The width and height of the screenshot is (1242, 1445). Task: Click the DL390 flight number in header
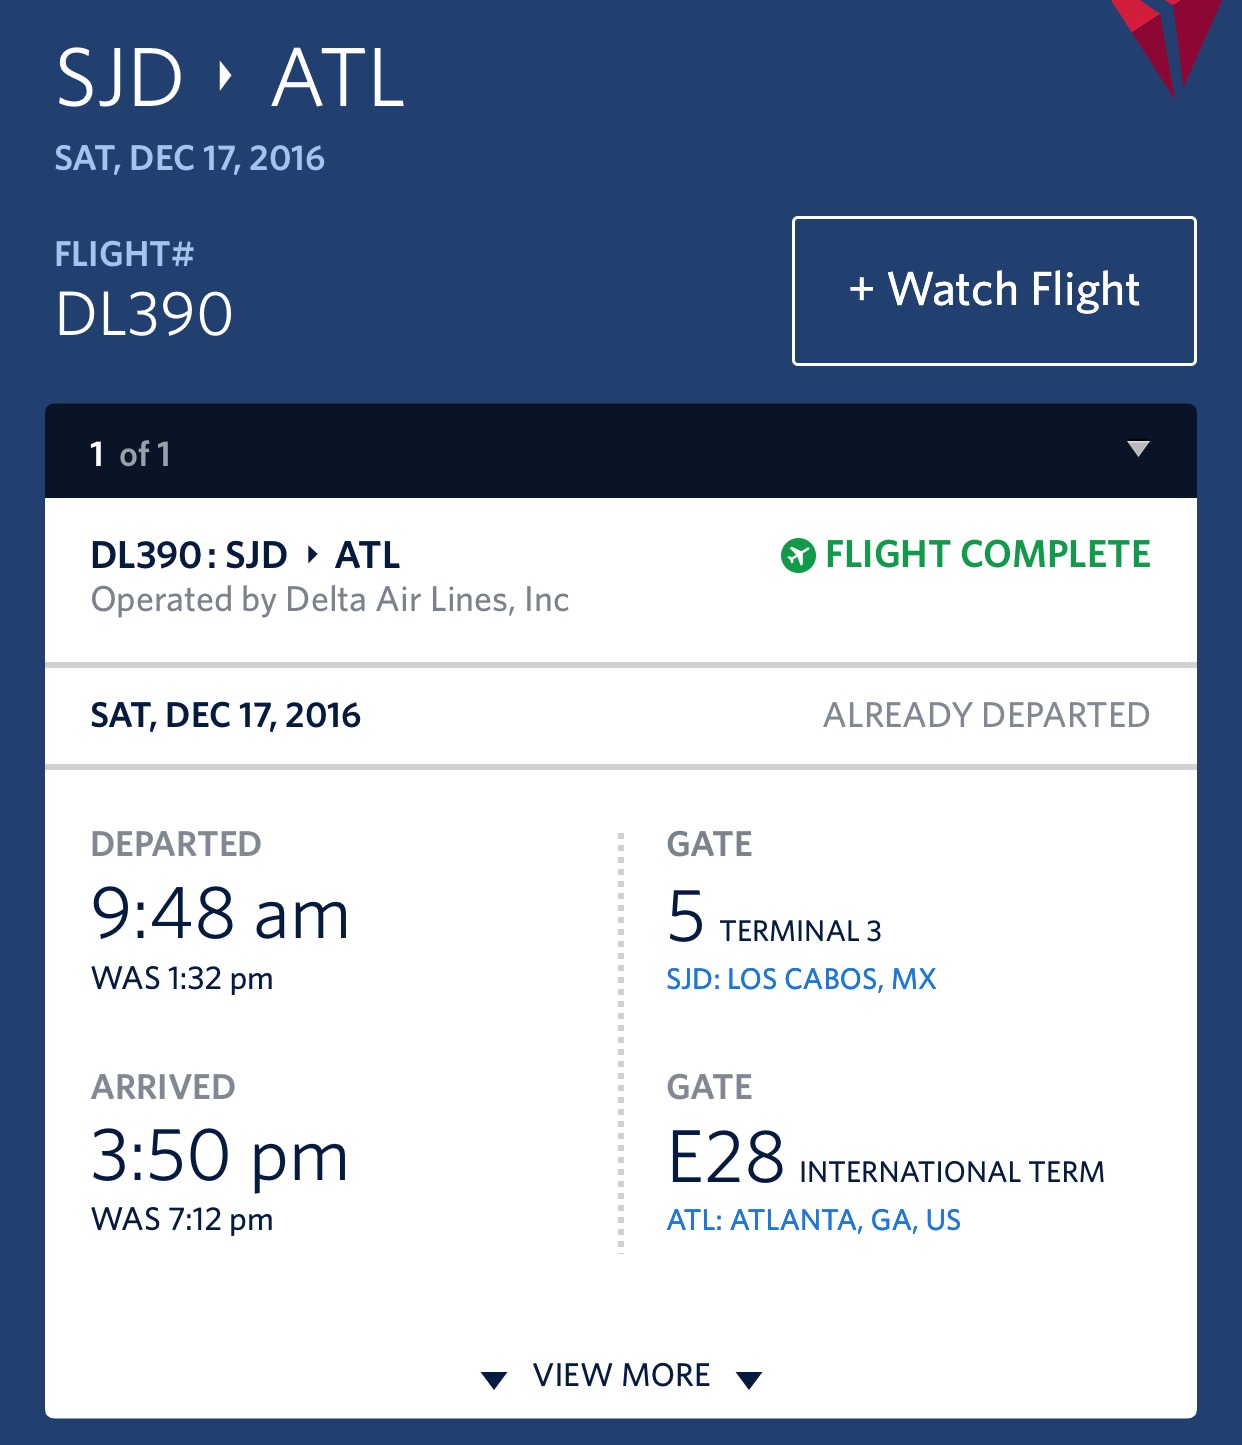[144, 314]
